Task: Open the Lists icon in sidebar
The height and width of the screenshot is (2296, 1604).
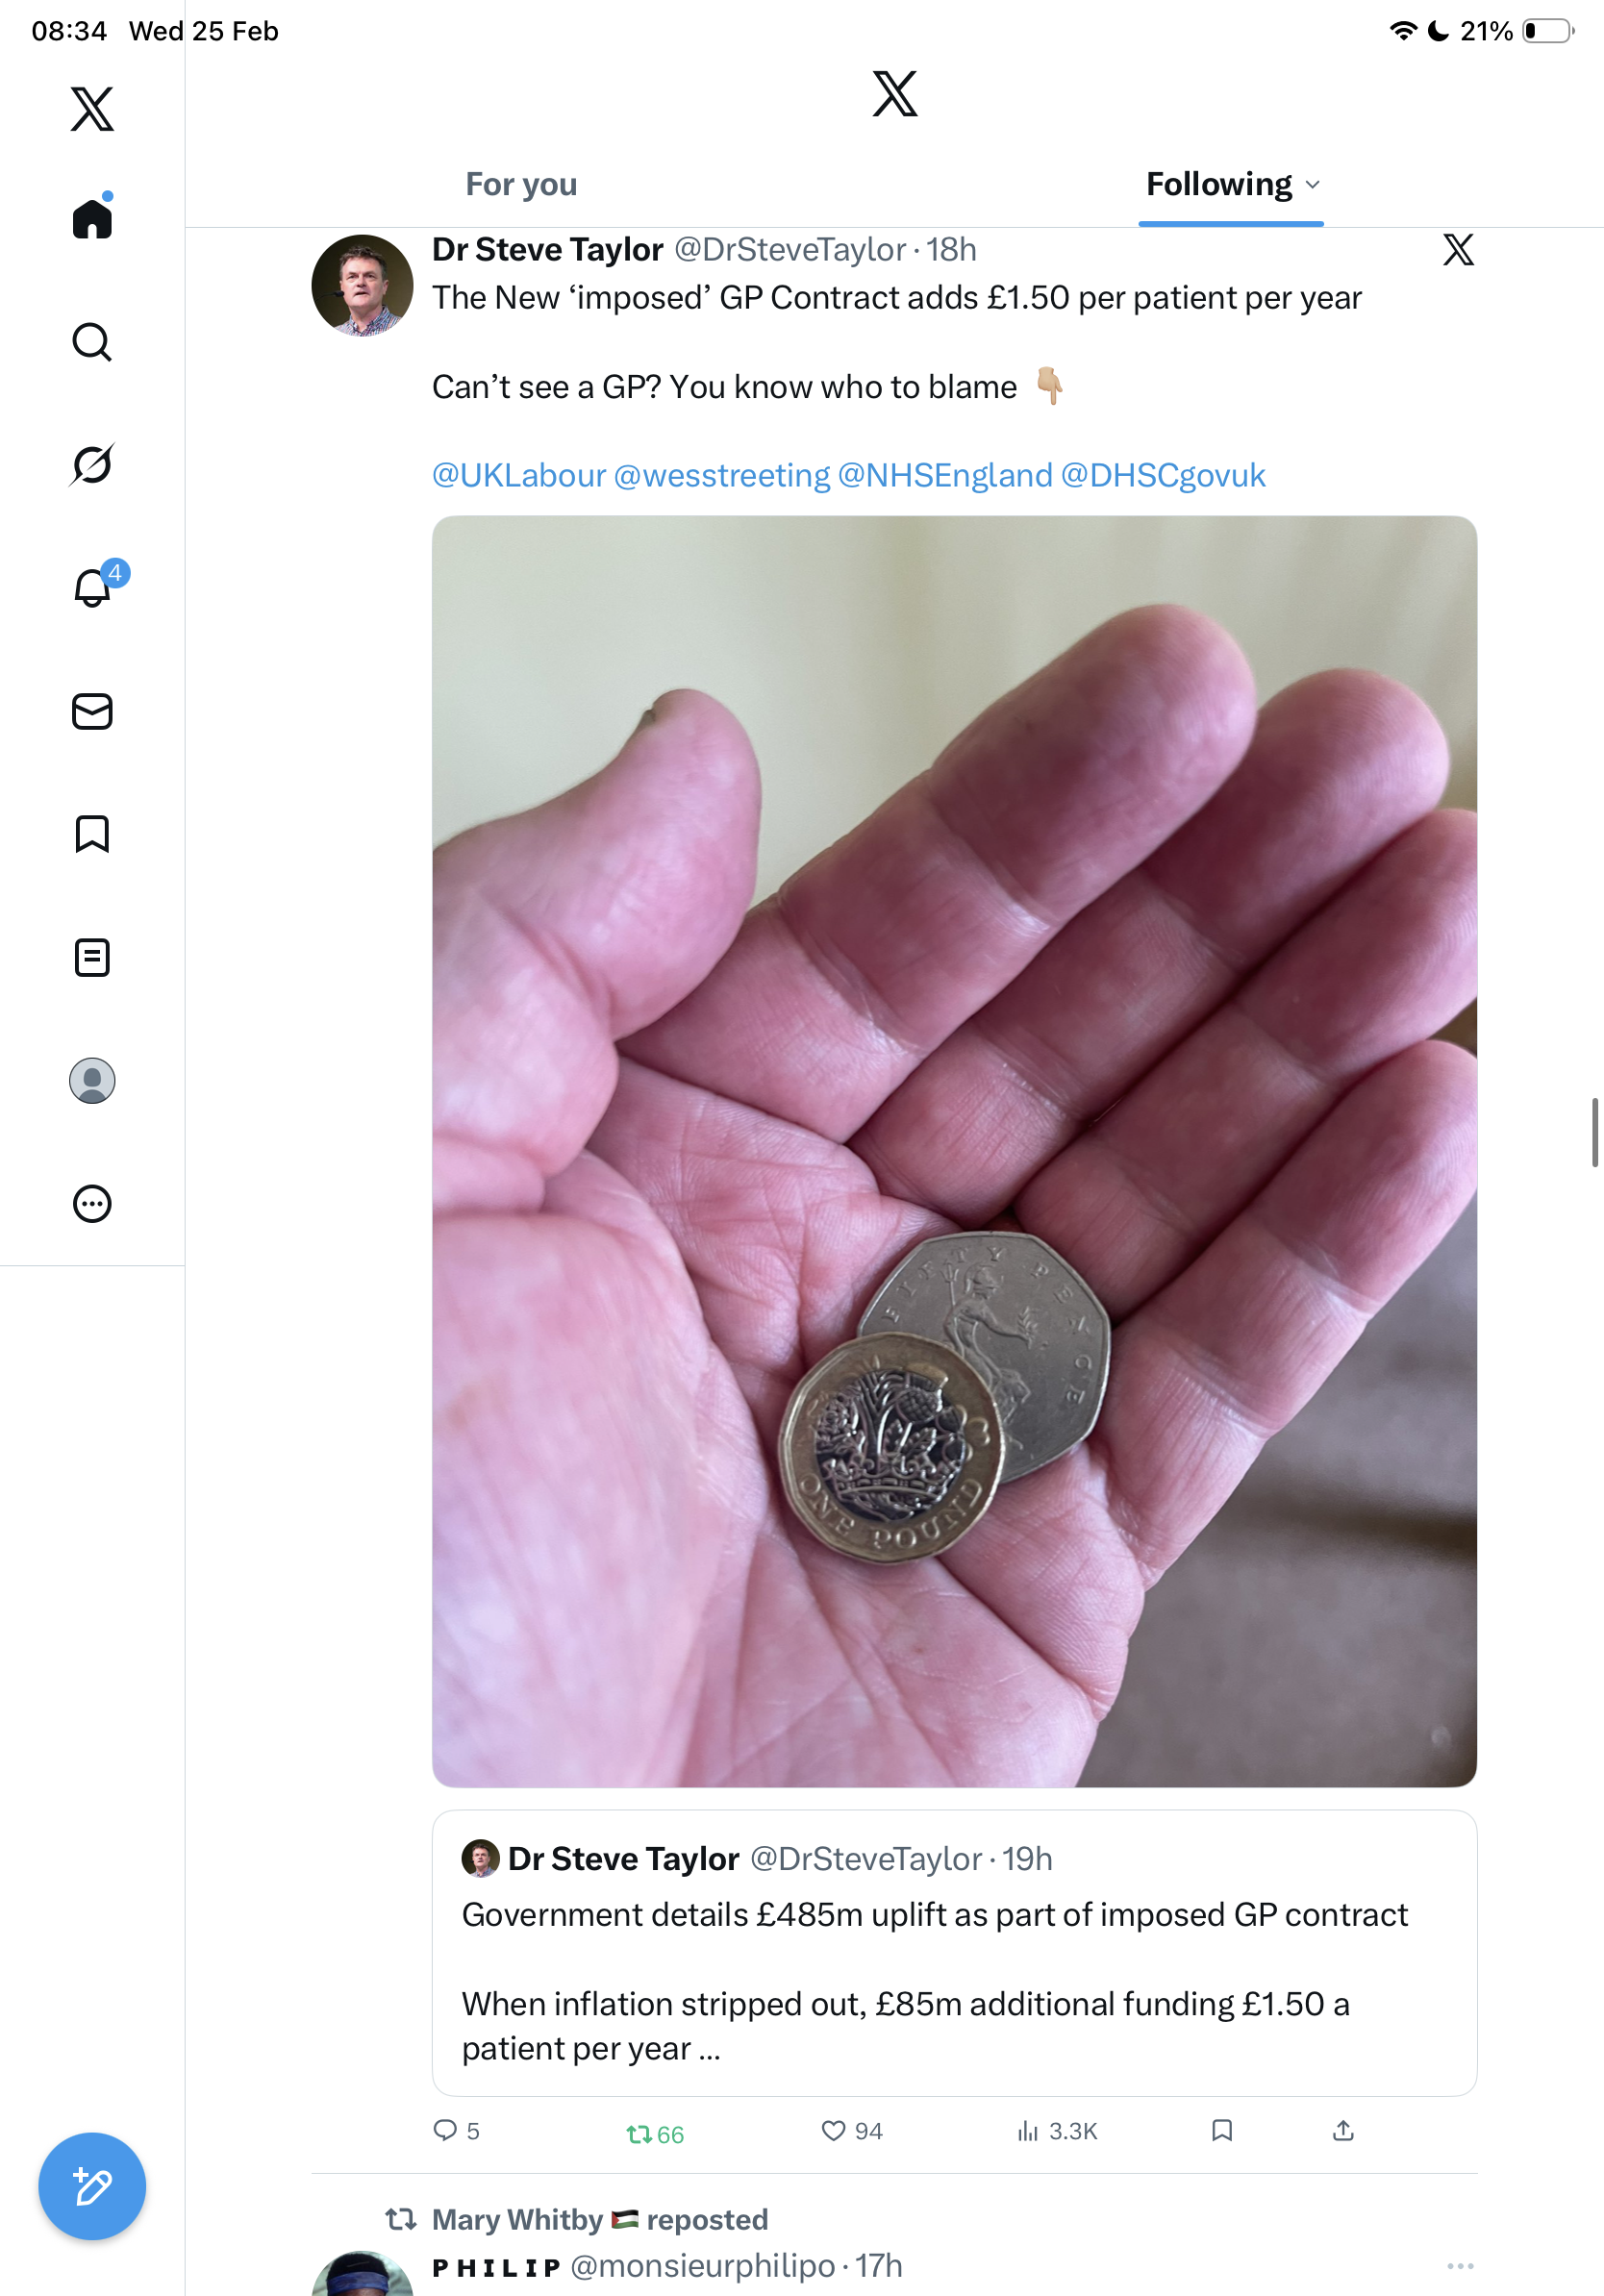Action: pyautogui.click(x=92, y=957)
